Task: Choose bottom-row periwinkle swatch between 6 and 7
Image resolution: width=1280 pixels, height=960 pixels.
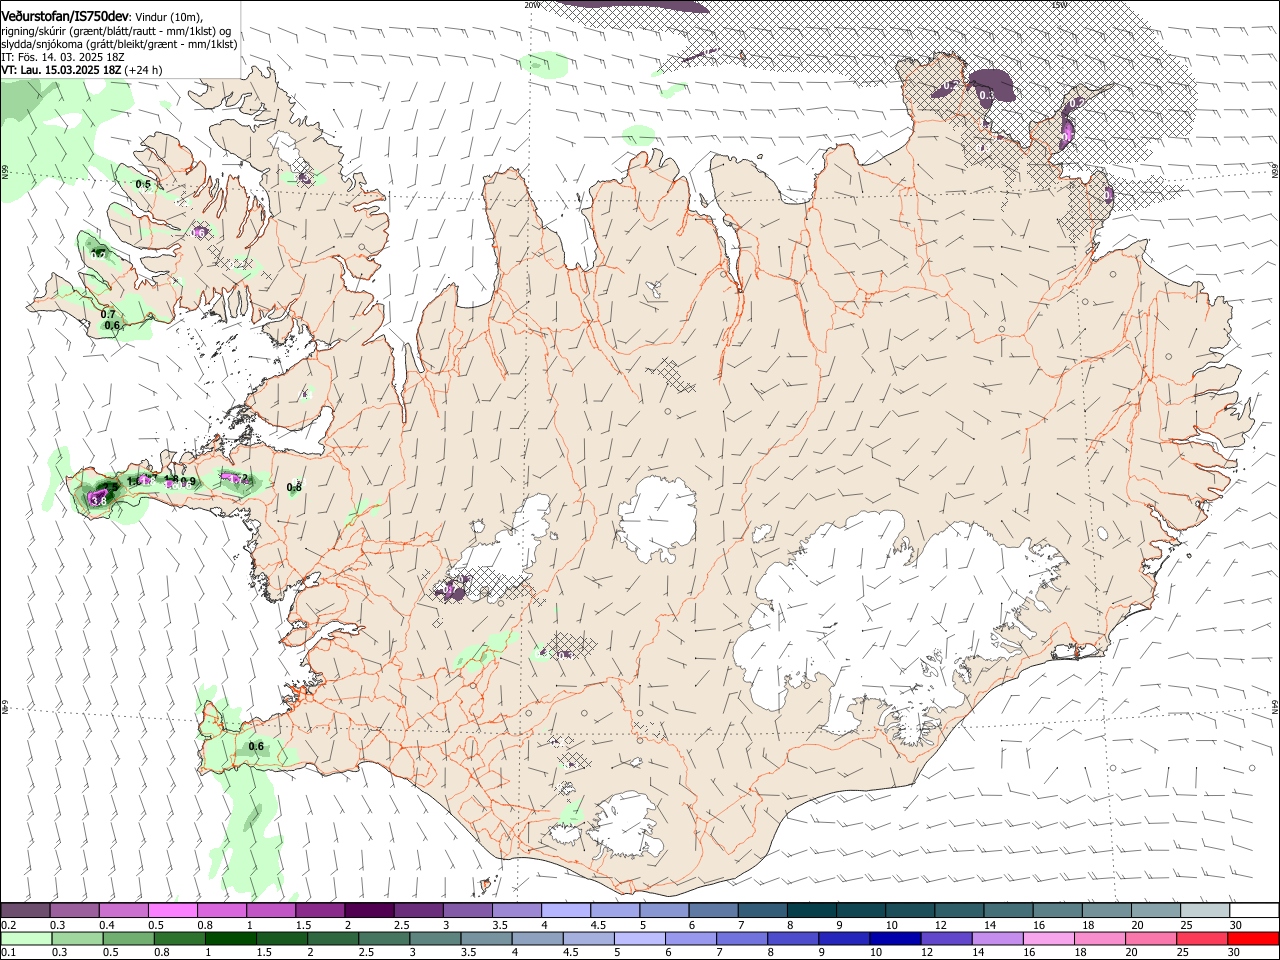Action: coord(691,938)
